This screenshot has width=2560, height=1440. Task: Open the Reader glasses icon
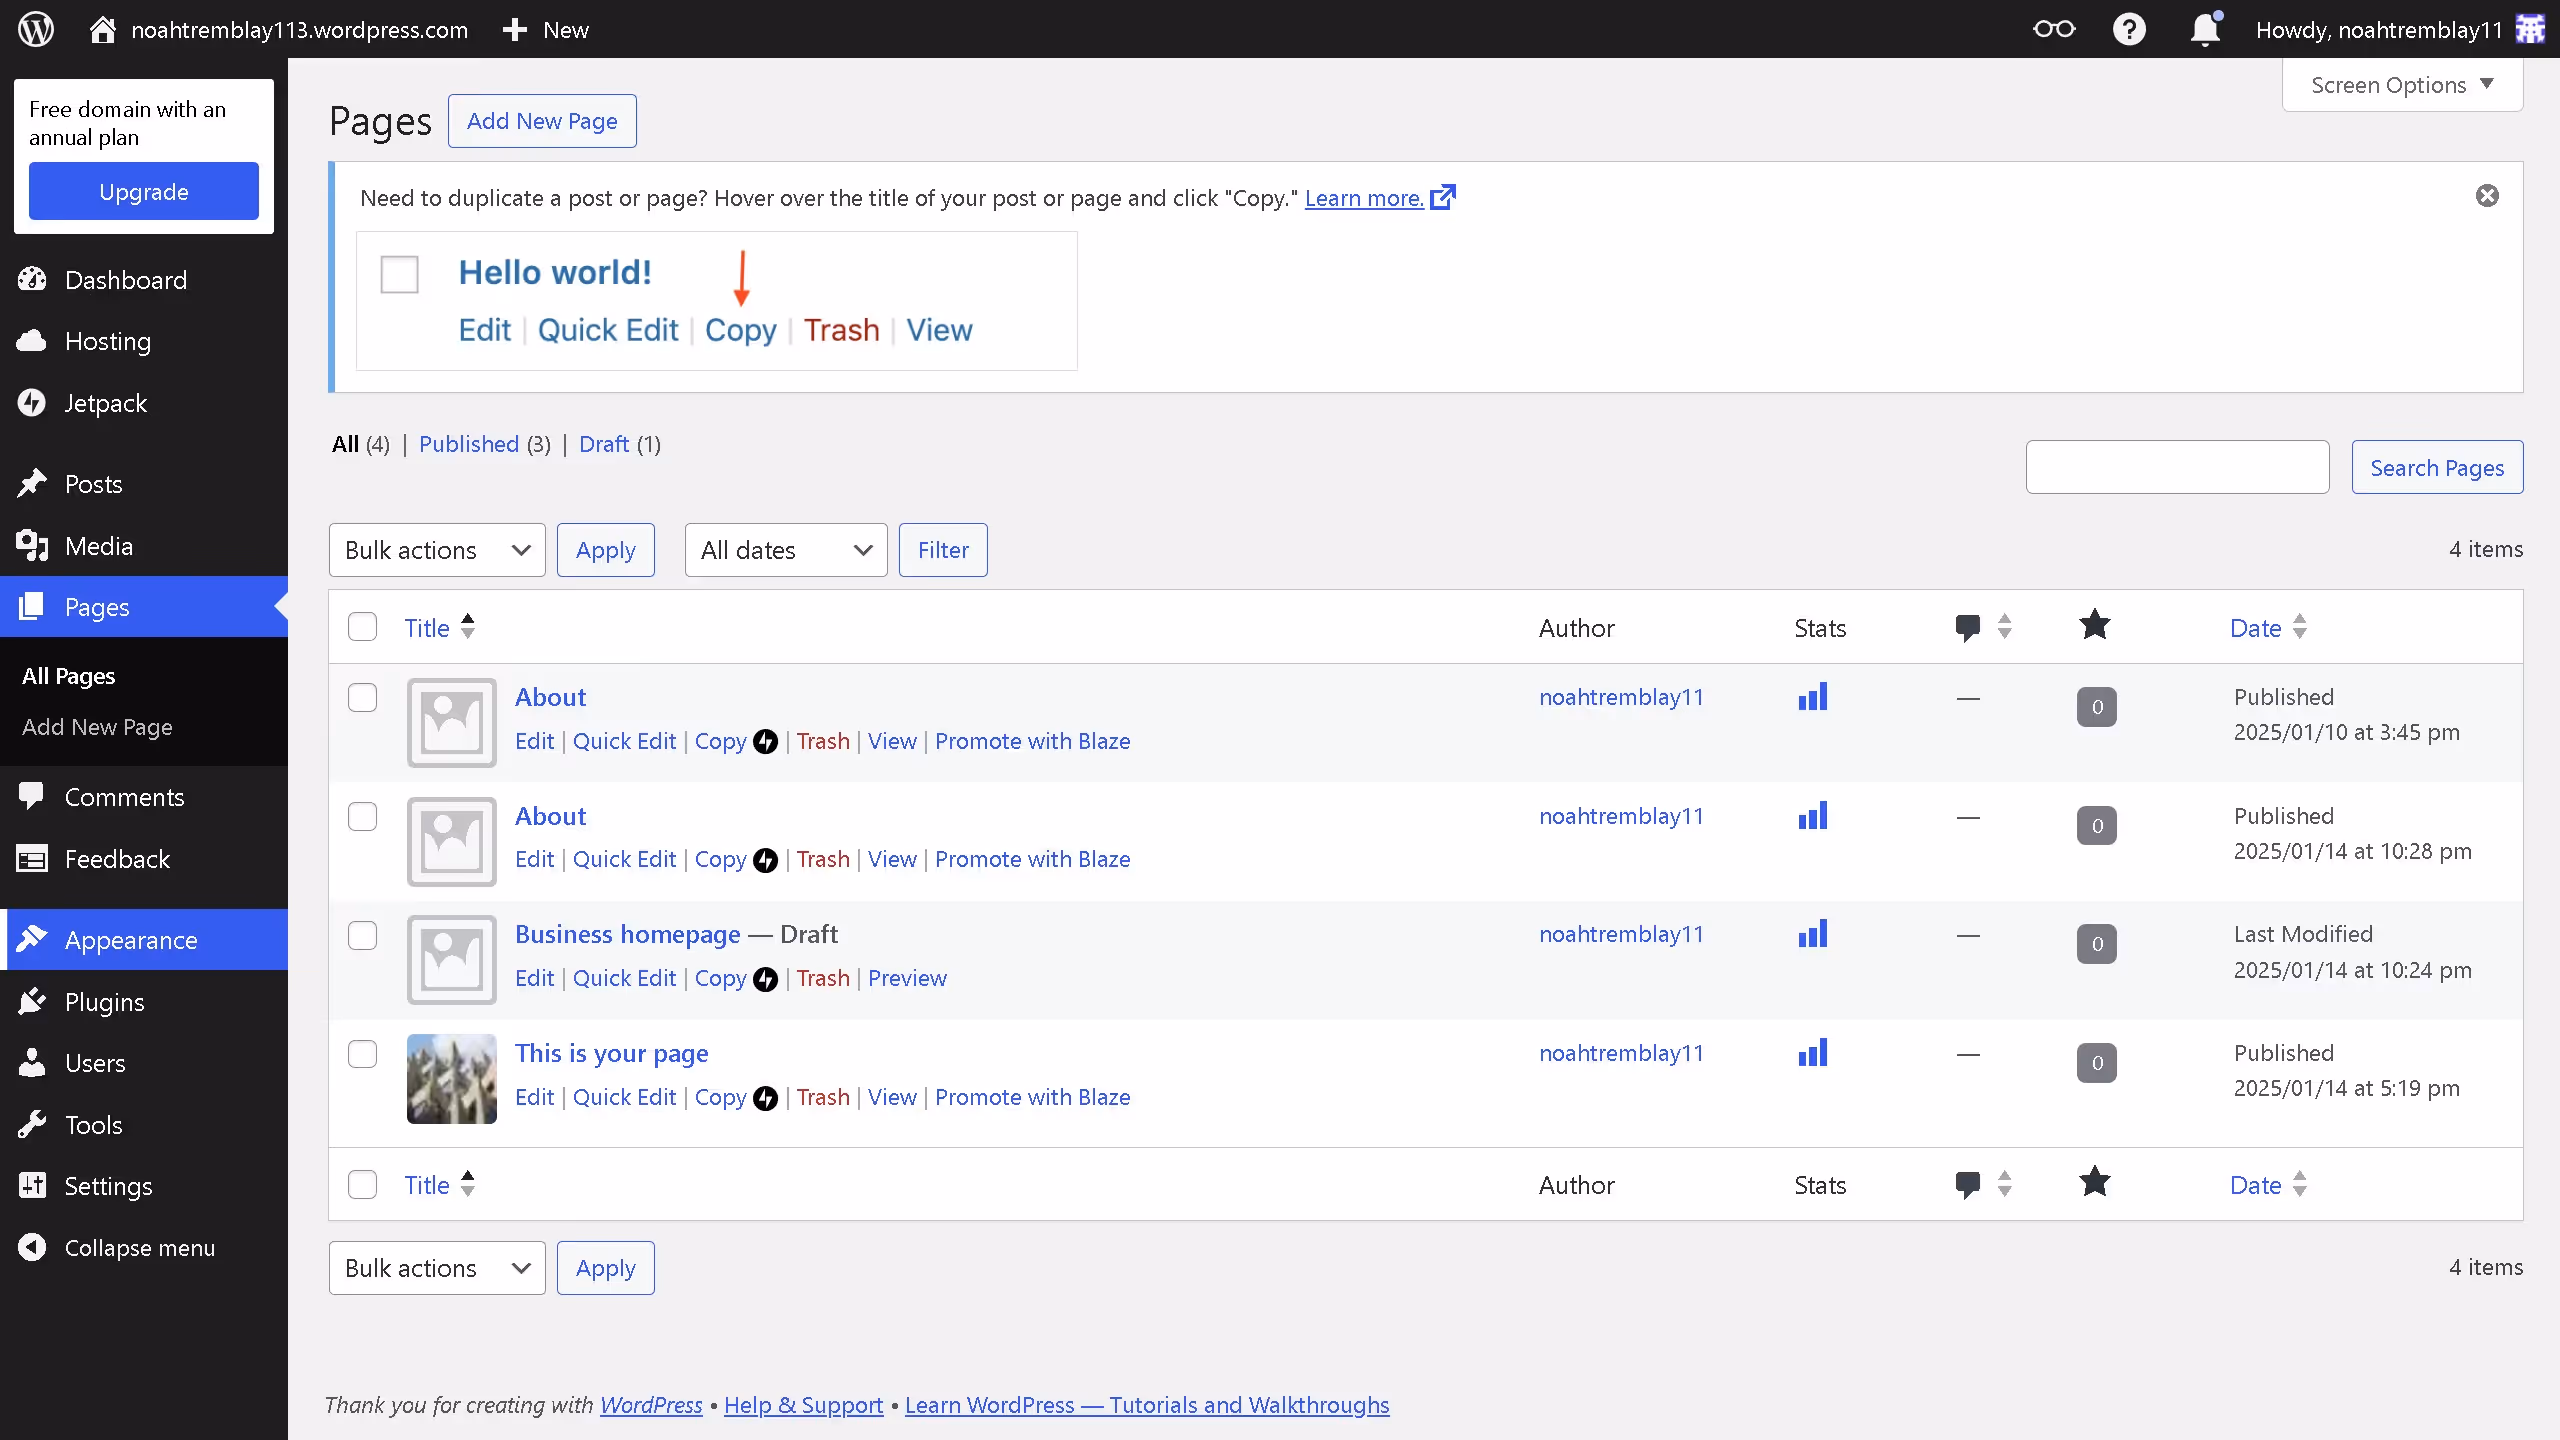(2054, 29)
